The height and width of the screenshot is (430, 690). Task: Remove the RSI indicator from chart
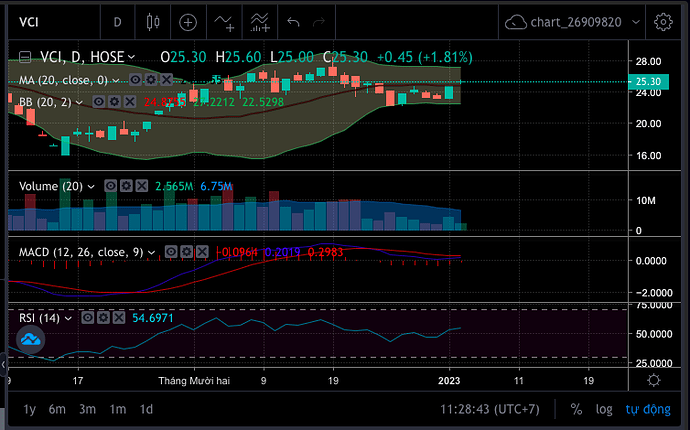[118, 317]
